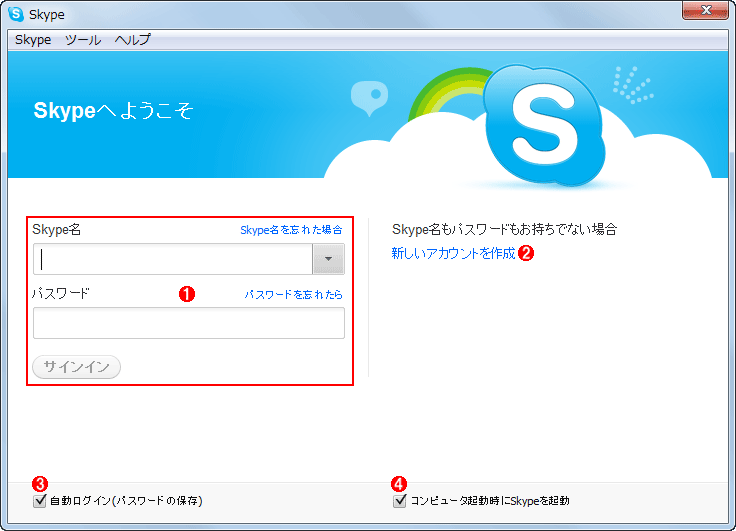
Task: Open the Skype名を忘れた場合 link
Action: [x=291, y=230]
